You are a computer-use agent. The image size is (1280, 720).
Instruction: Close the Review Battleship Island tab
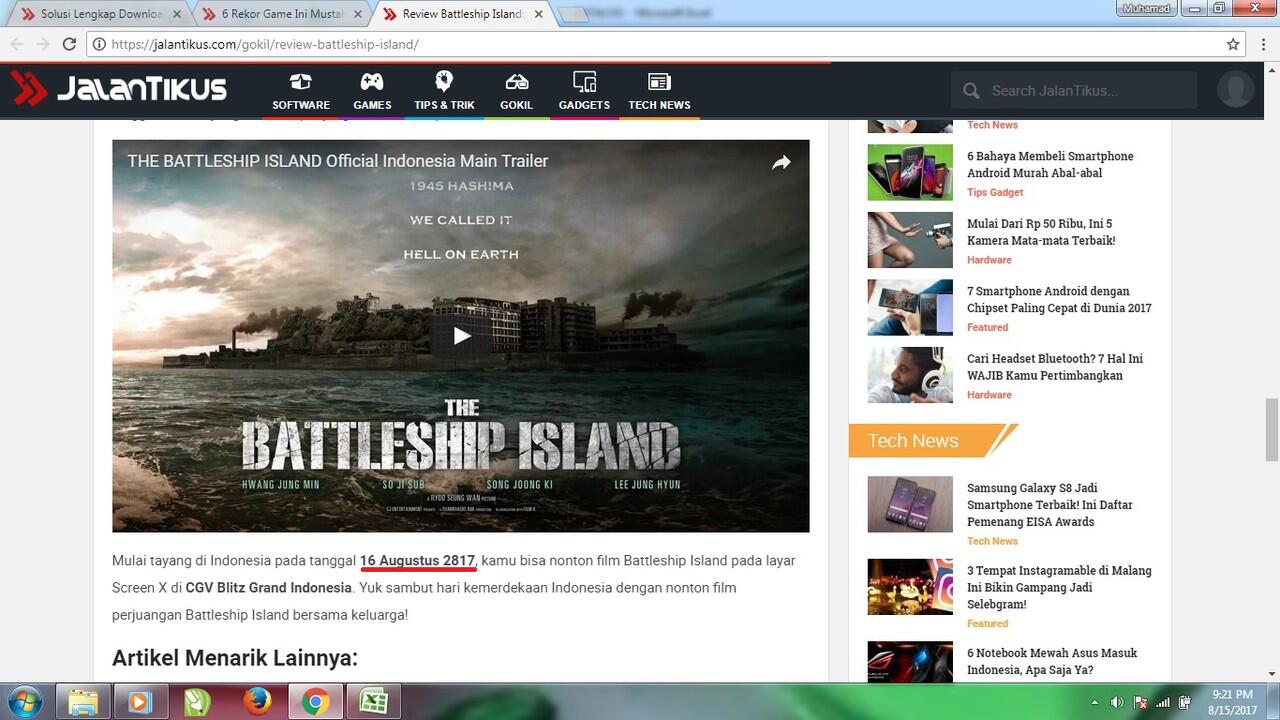pos(539,14)
